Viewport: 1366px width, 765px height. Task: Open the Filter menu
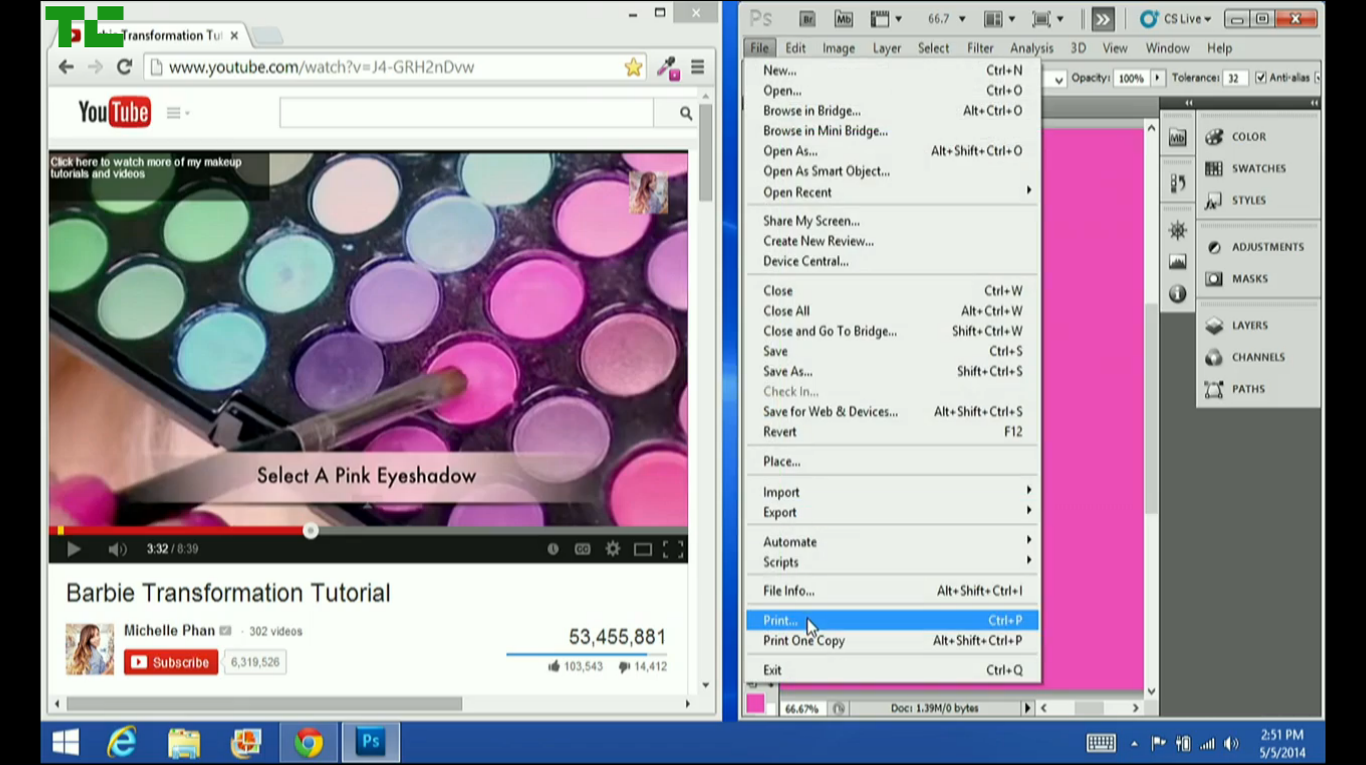pos(980,48)
